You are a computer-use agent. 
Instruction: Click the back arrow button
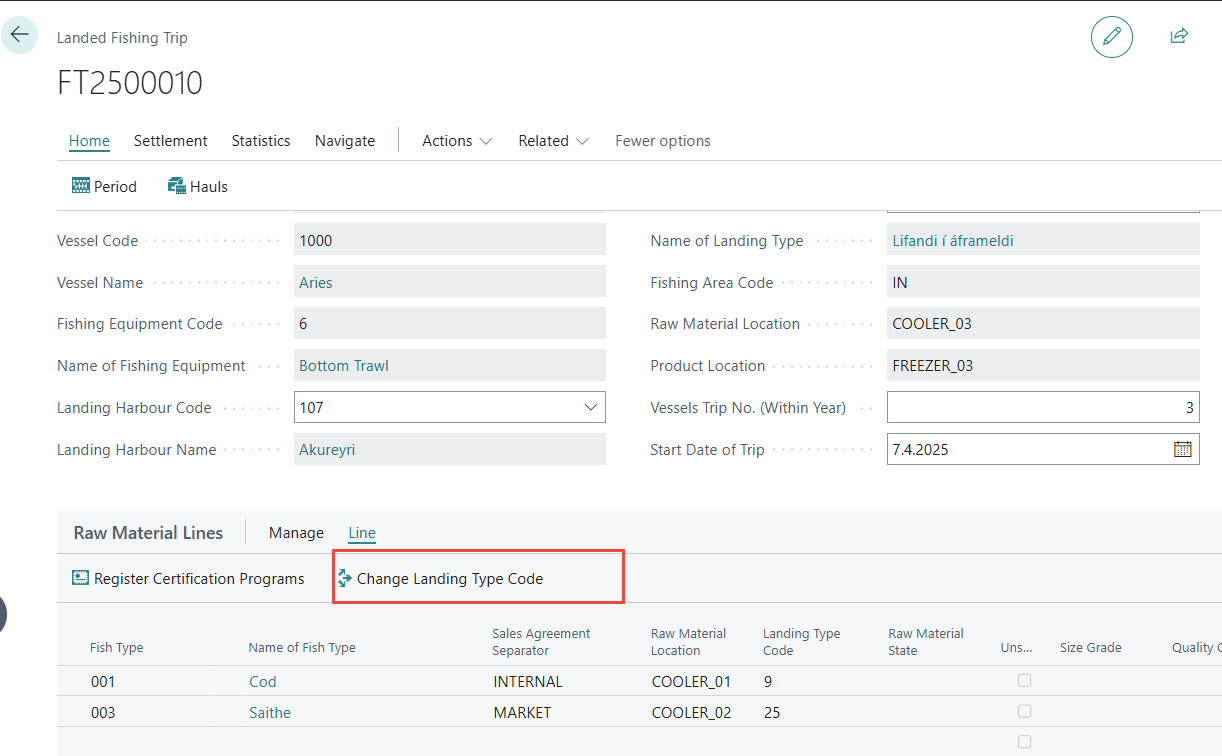point(19,35)
